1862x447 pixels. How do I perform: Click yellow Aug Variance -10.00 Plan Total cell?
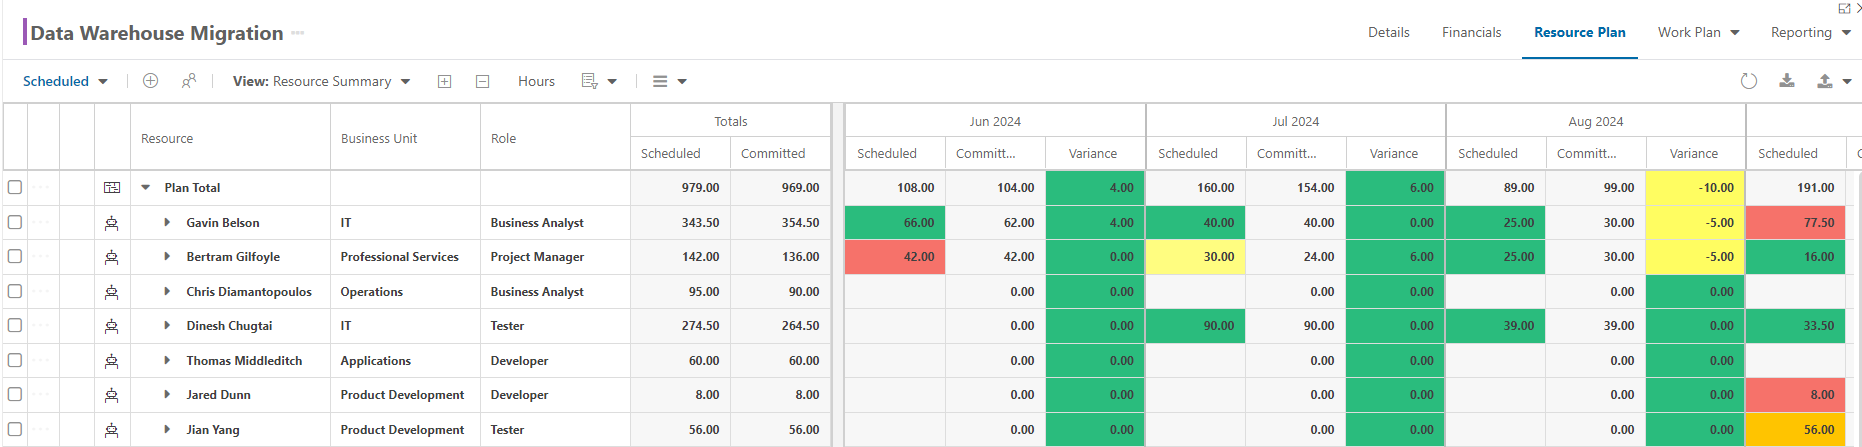coord(1695,188)
